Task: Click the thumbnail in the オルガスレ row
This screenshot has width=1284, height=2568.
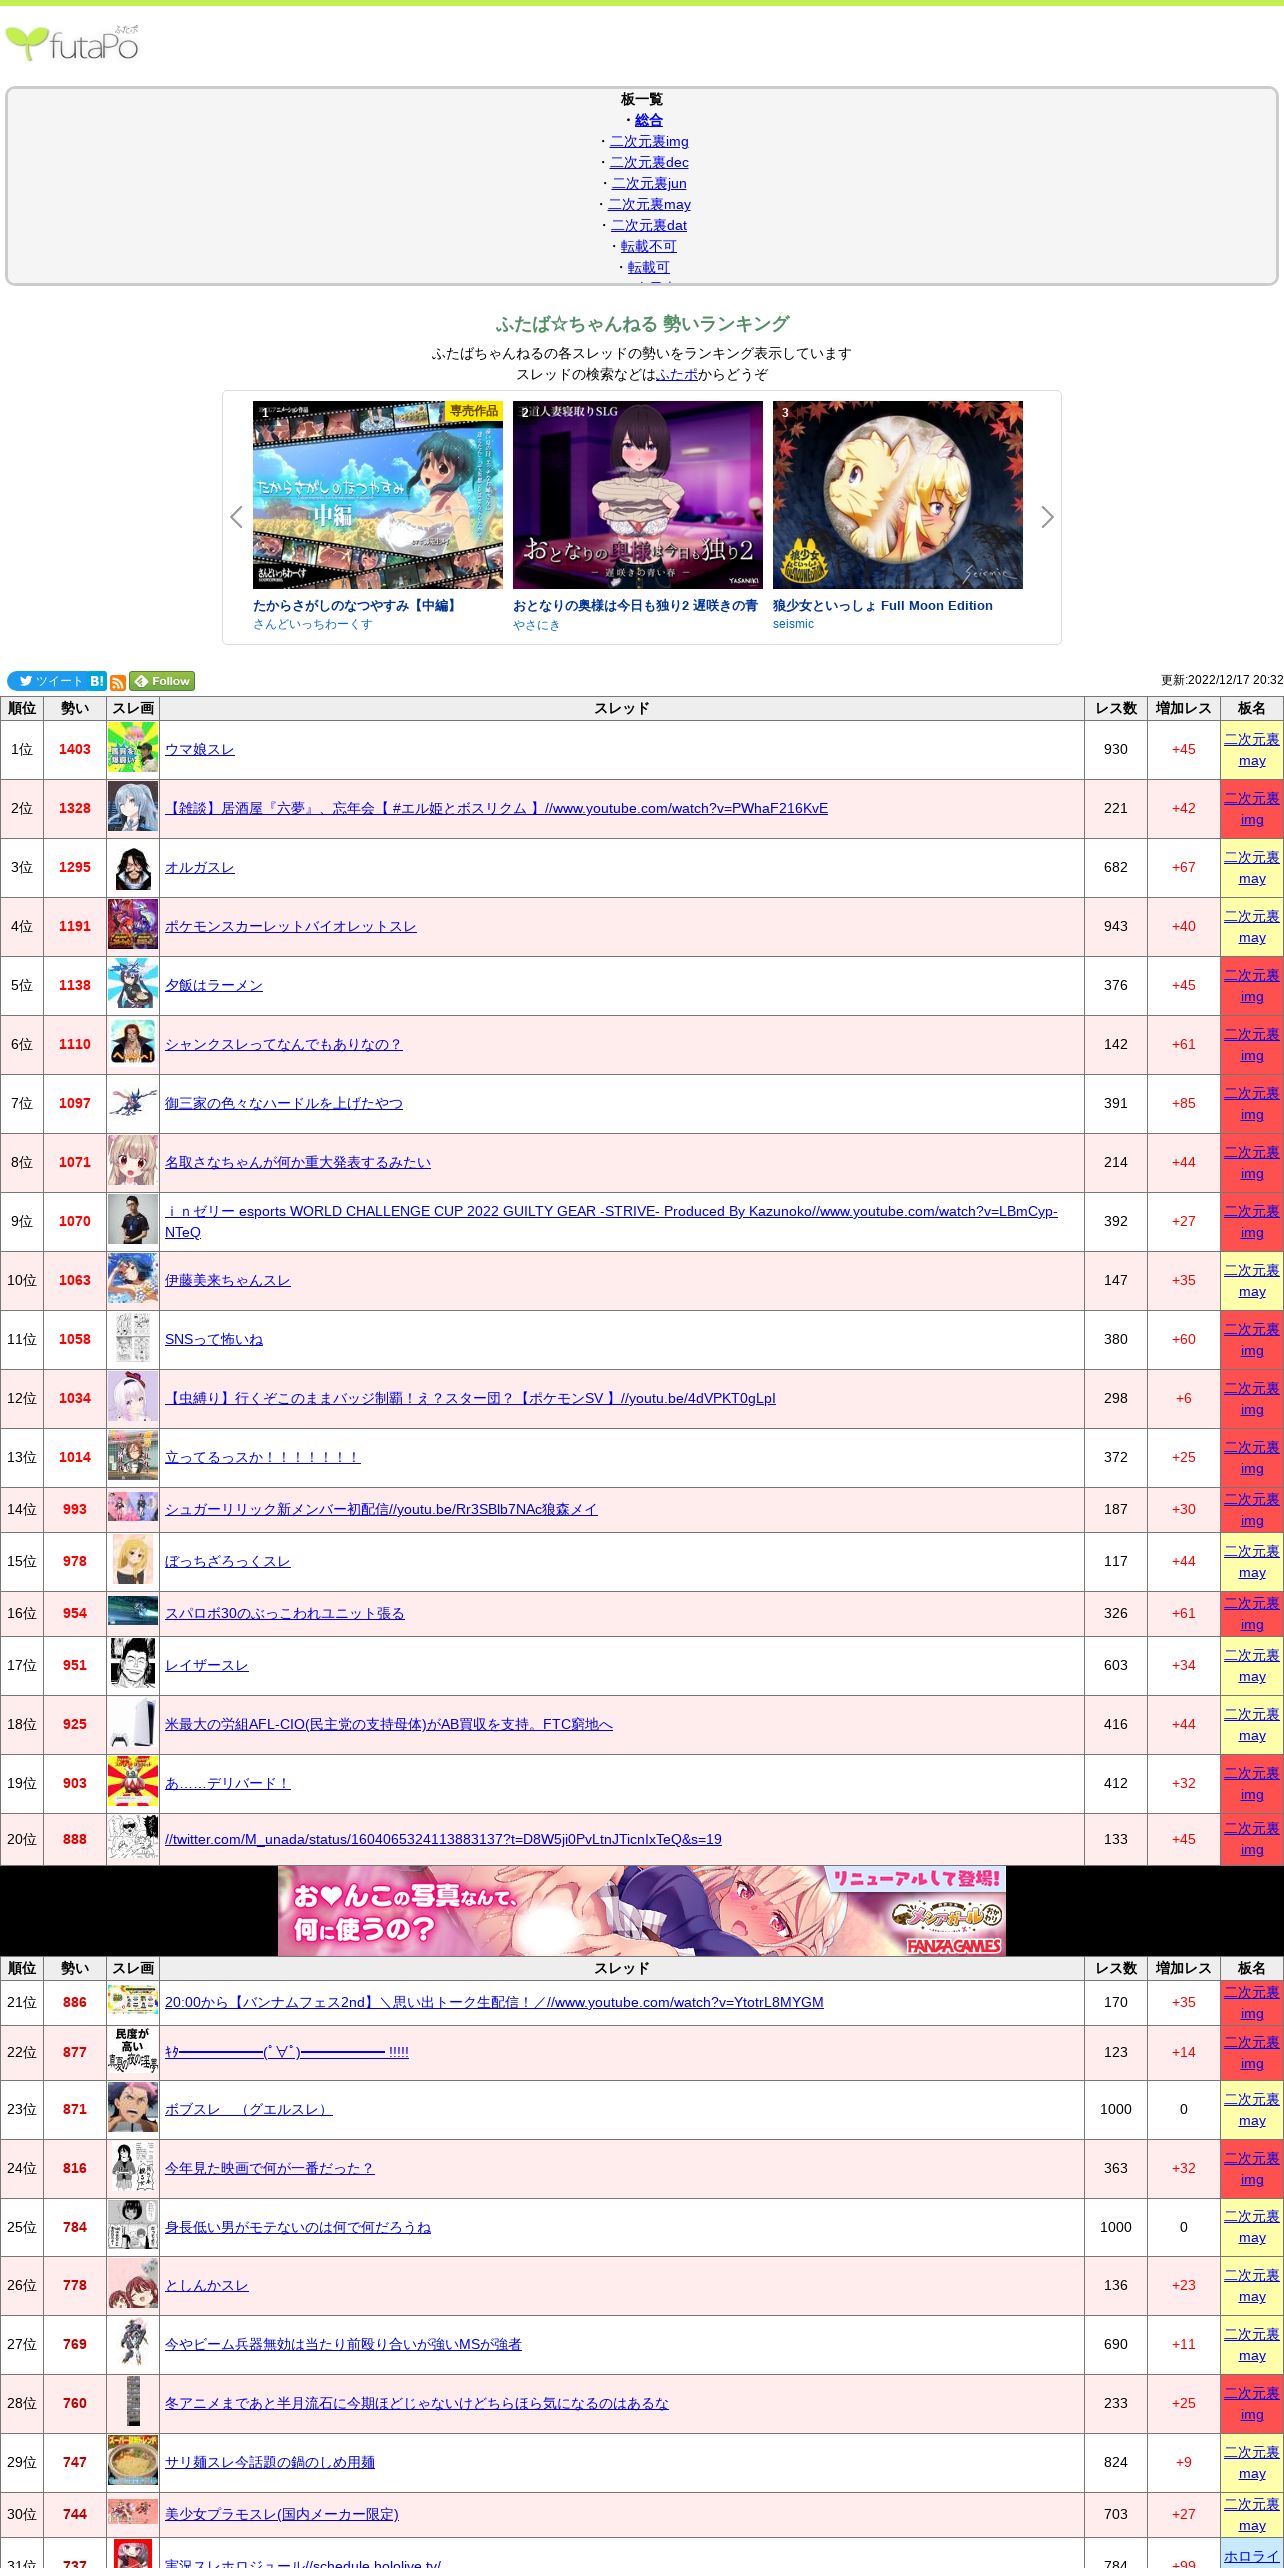Action: pos(133,867)
